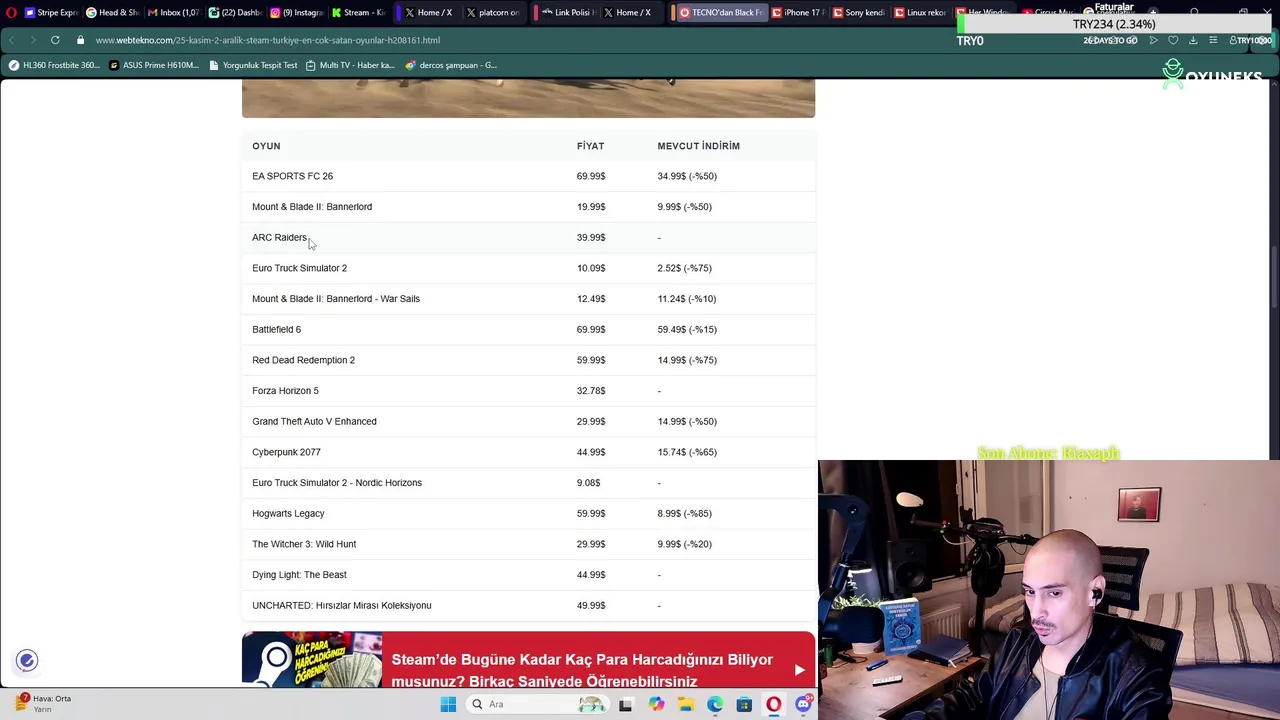Click the TRY234 (2.34%) overlay label

pos(1114,24)
